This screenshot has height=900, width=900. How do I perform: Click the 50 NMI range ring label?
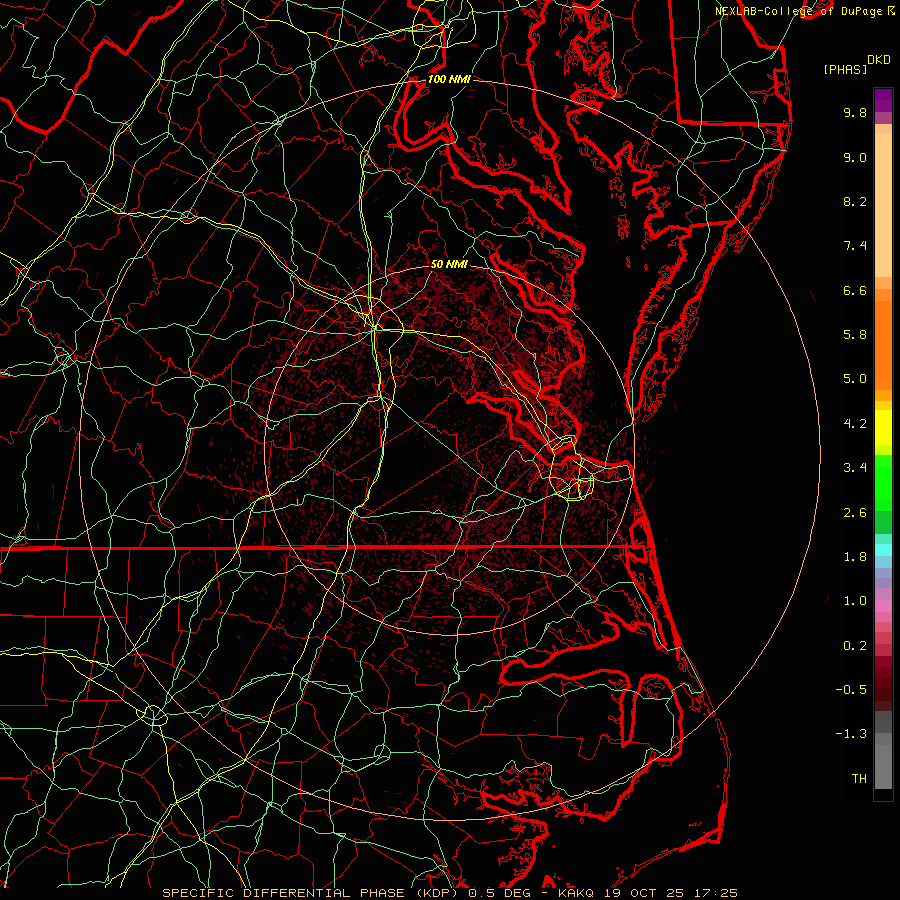pos(449,264)
